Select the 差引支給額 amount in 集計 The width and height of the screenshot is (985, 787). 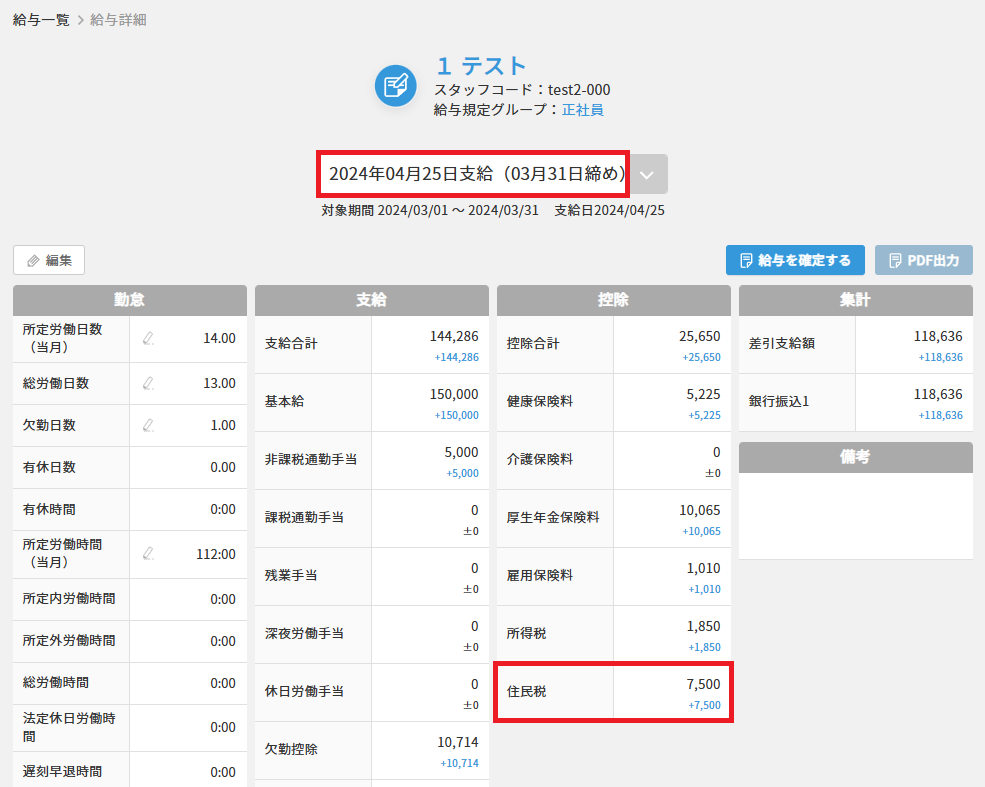[x=937, y=336]
